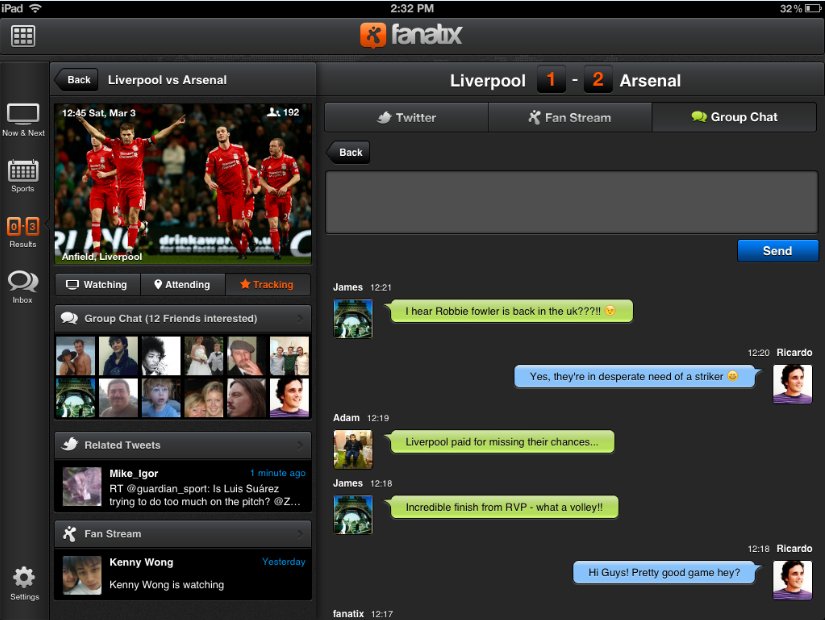Select the purple shirt man friend photo
825x620 pixels.
click(289, 398)
